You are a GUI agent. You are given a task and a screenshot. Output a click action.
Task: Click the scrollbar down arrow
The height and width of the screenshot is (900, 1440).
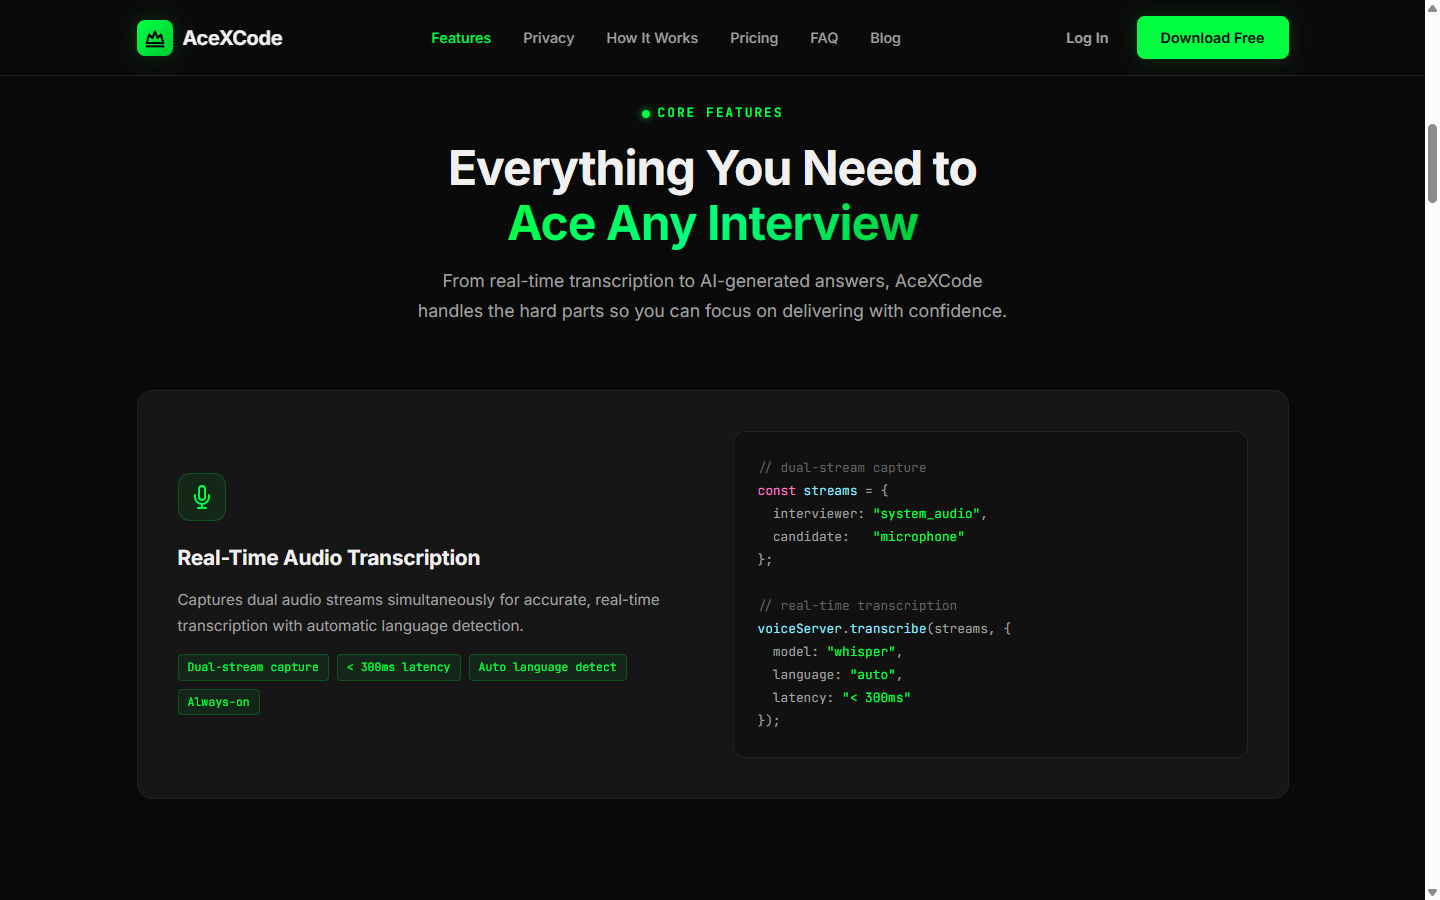point(1432,892)
